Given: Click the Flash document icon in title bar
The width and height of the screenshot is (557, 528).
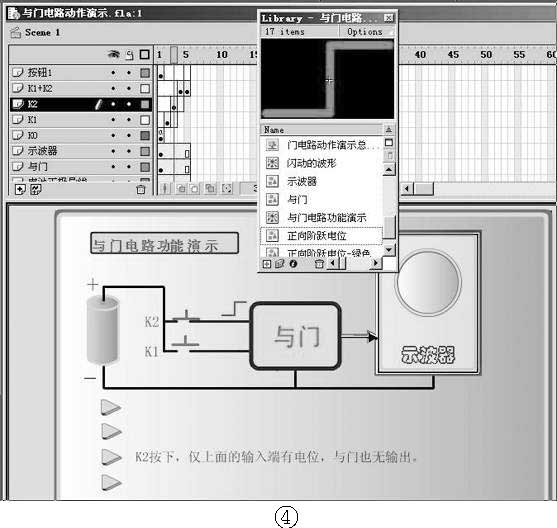Looking at the screenshot, I should click(13, 13).
